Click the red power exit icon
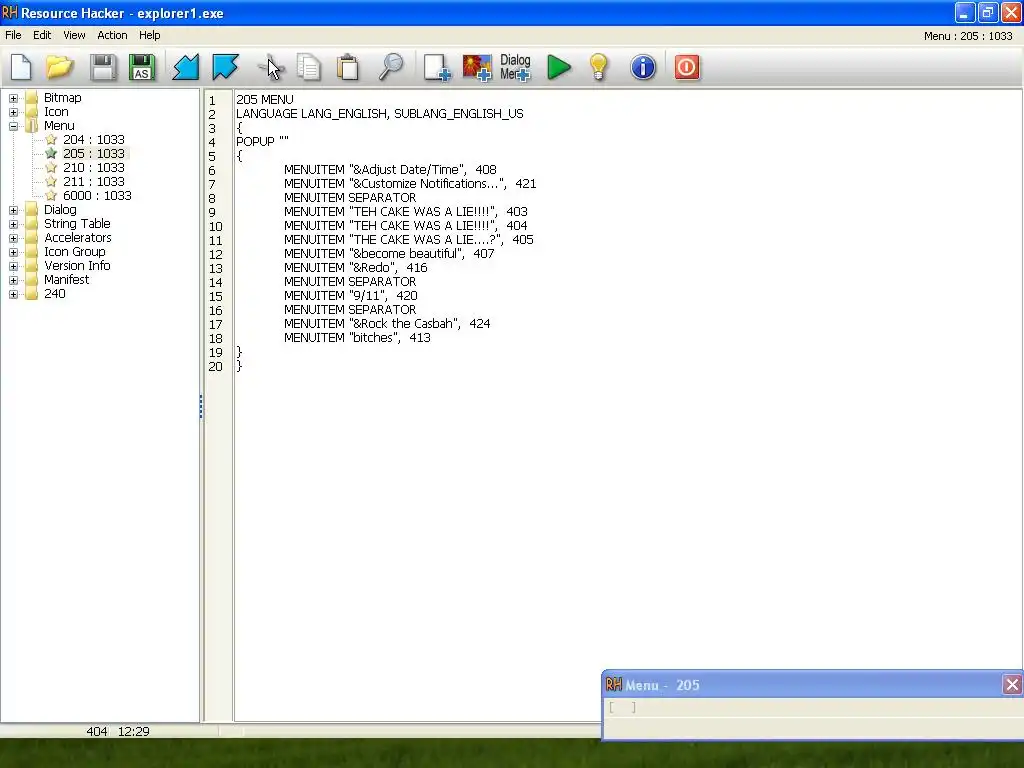The width and height of the screenshot is (1024, 768). [686, 67]
